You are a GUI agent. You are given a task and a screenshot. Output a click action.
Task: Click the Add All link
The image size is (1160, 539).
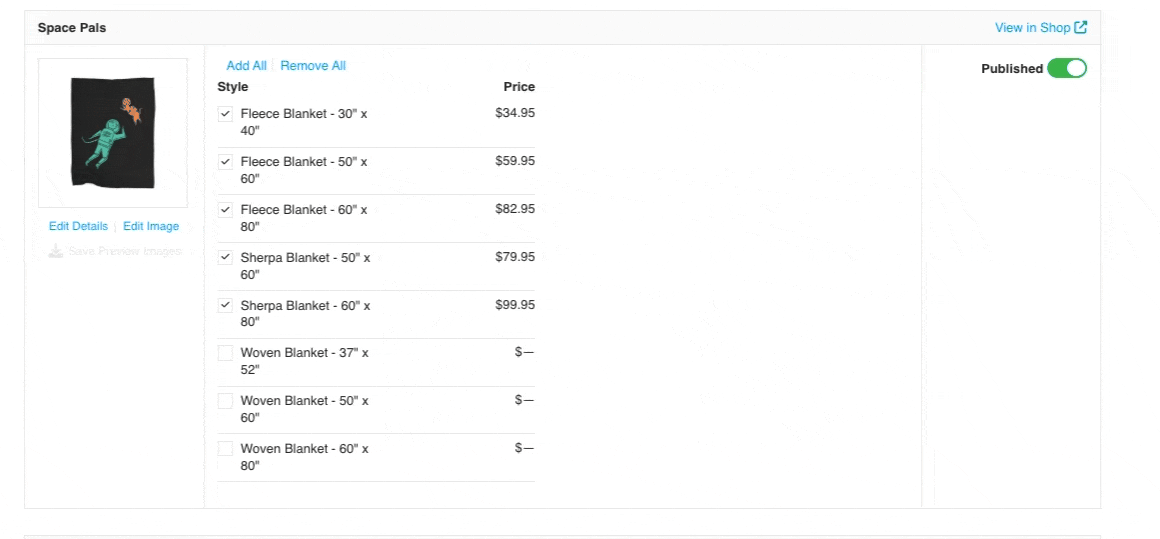[246, 66]
